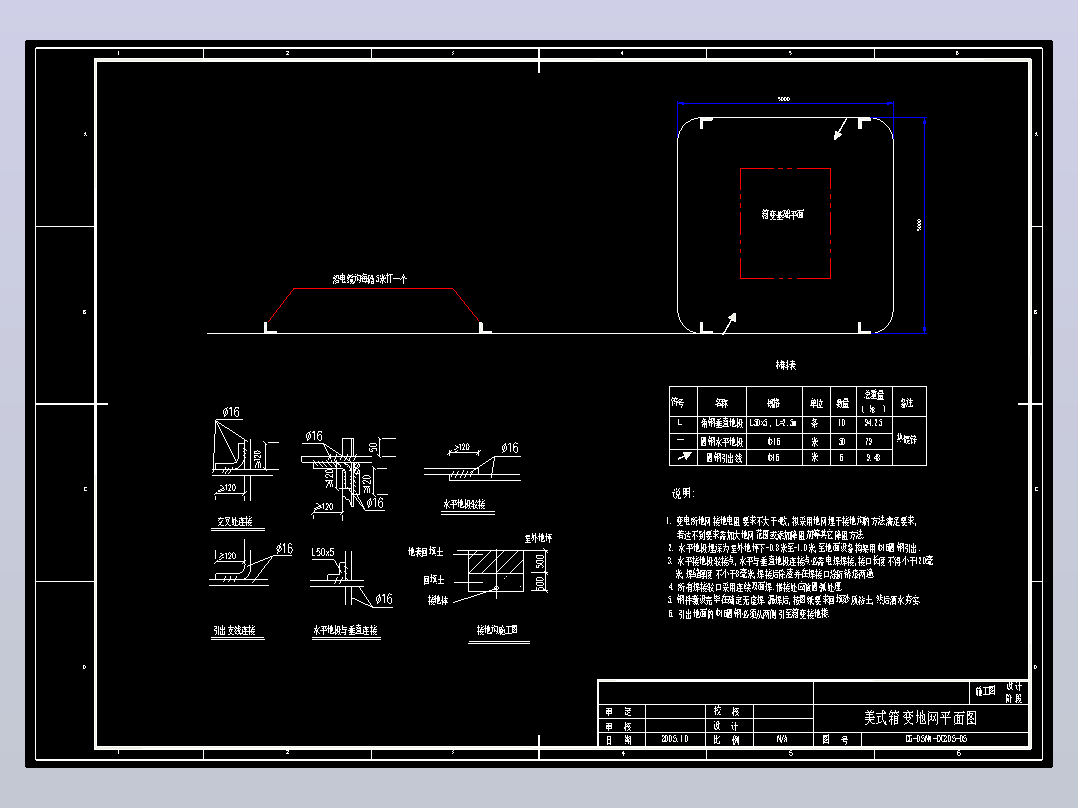Click the '设计阶段' label in title block
This screenshot has height=808, width=1078.
coord(1014,692)
